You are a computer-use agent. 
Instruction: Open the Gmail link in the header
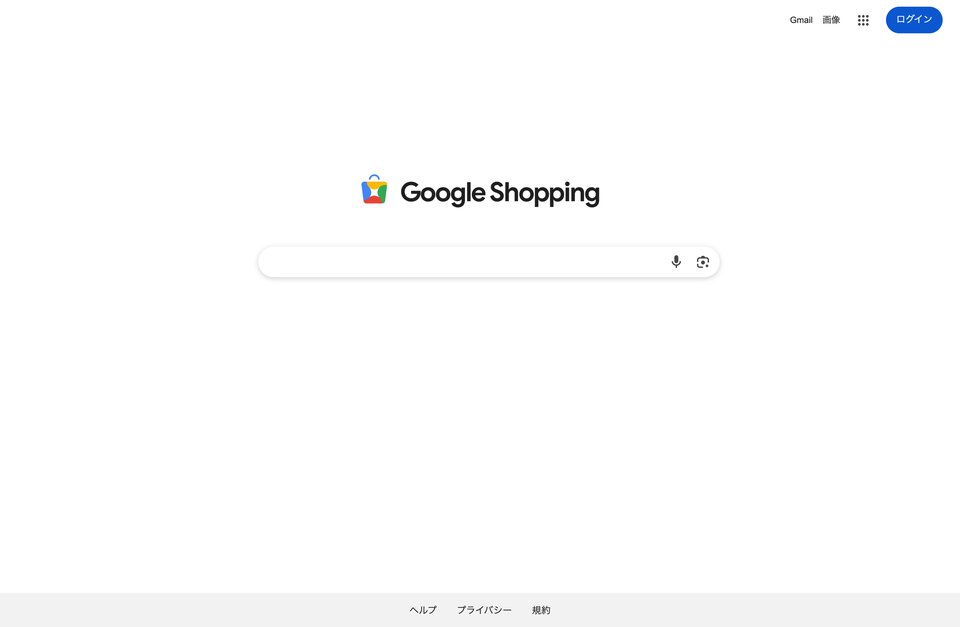(801, 20)
